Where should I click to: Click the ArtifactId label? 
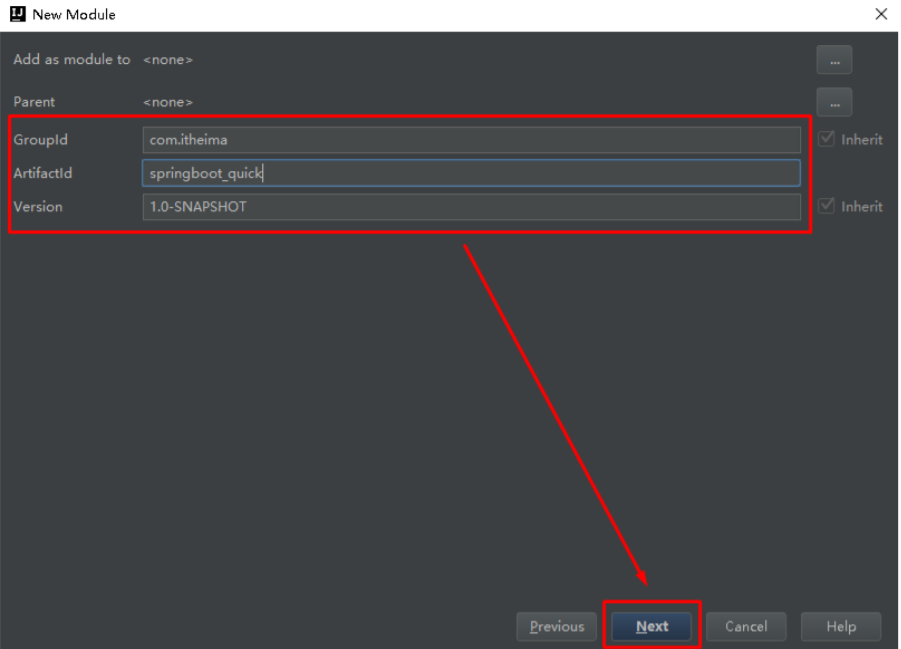tap(43, 173)
